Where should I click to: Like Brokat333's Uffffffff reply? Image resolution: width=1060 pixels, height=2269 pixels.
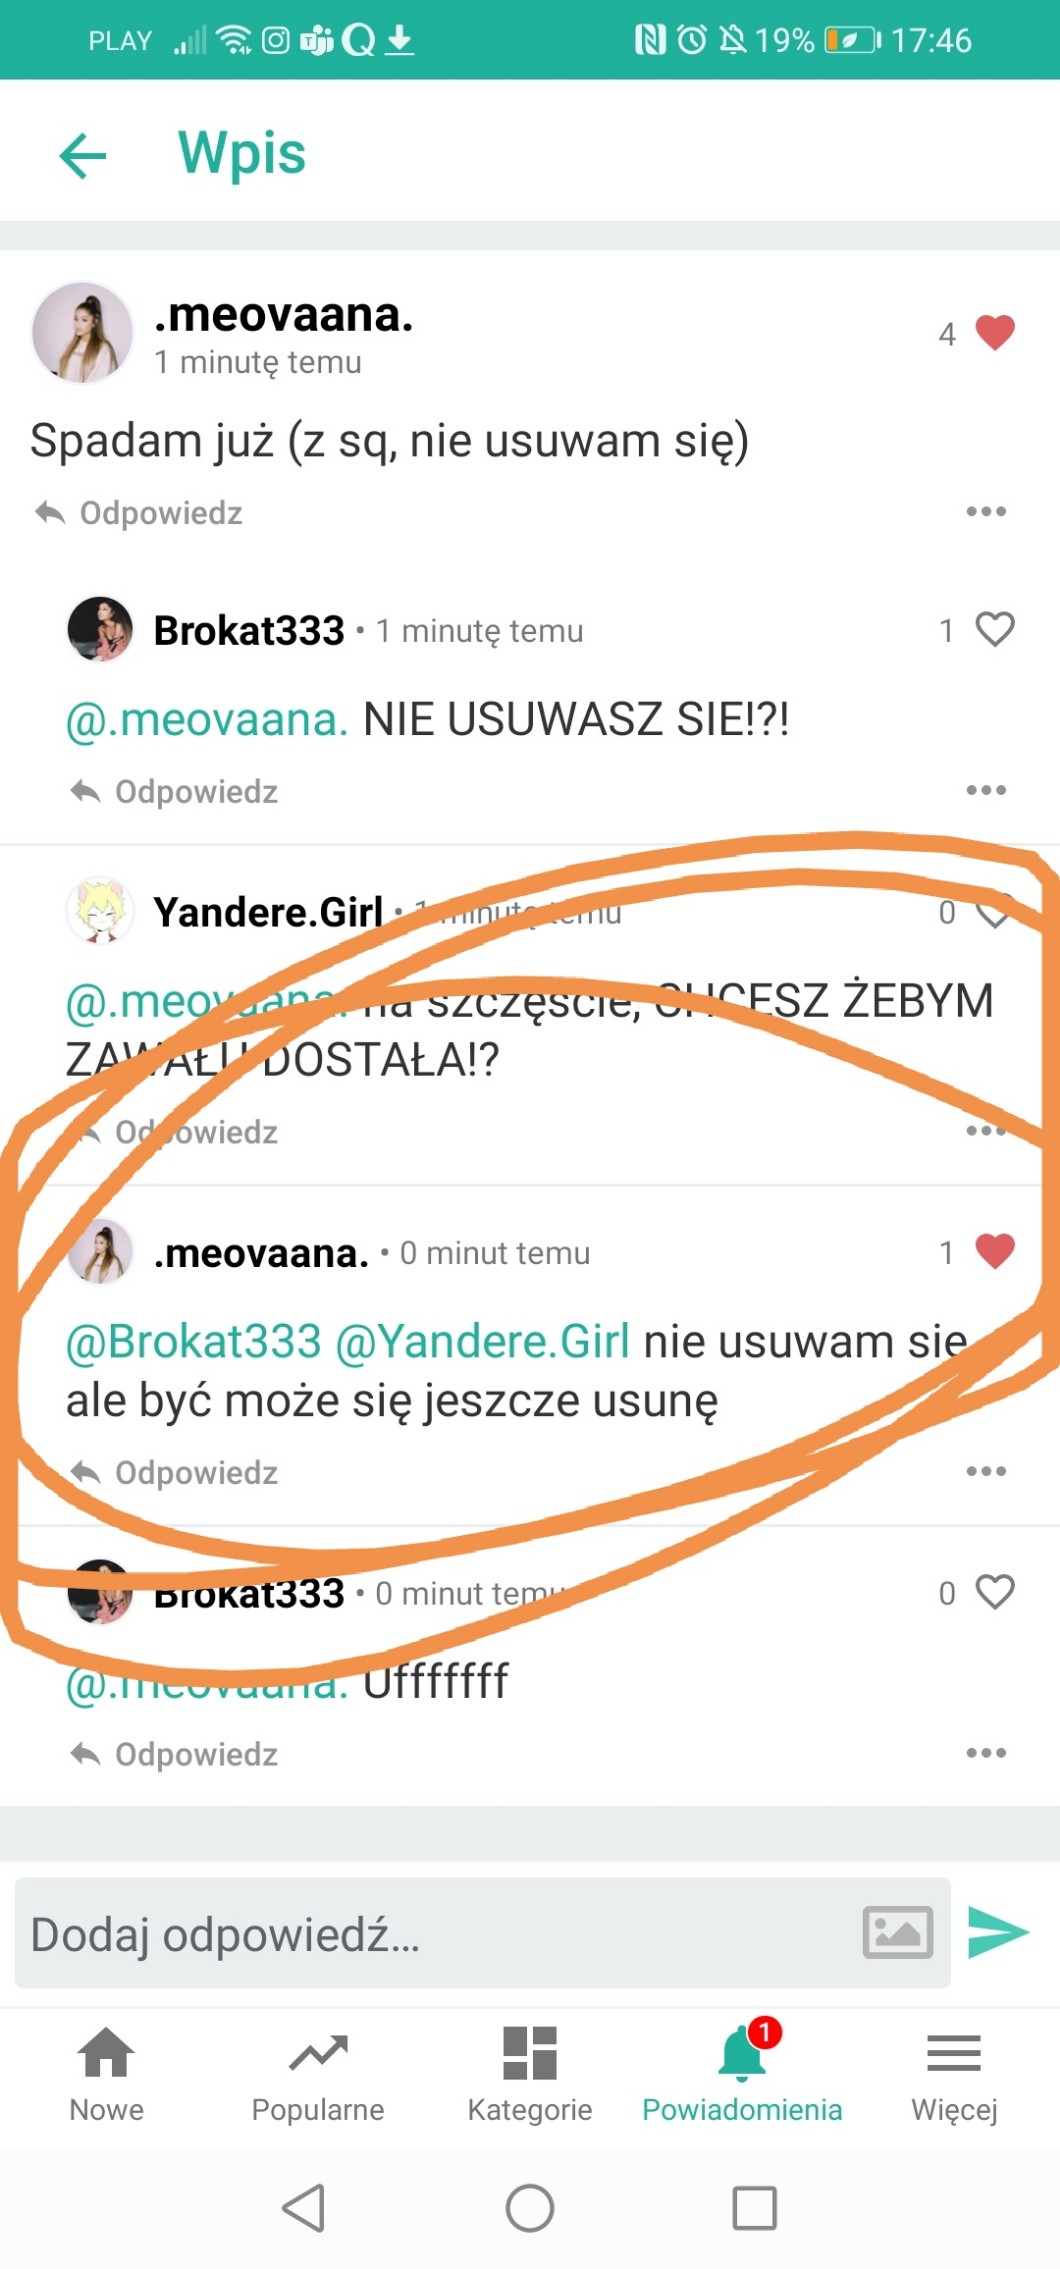[995, 1592]
